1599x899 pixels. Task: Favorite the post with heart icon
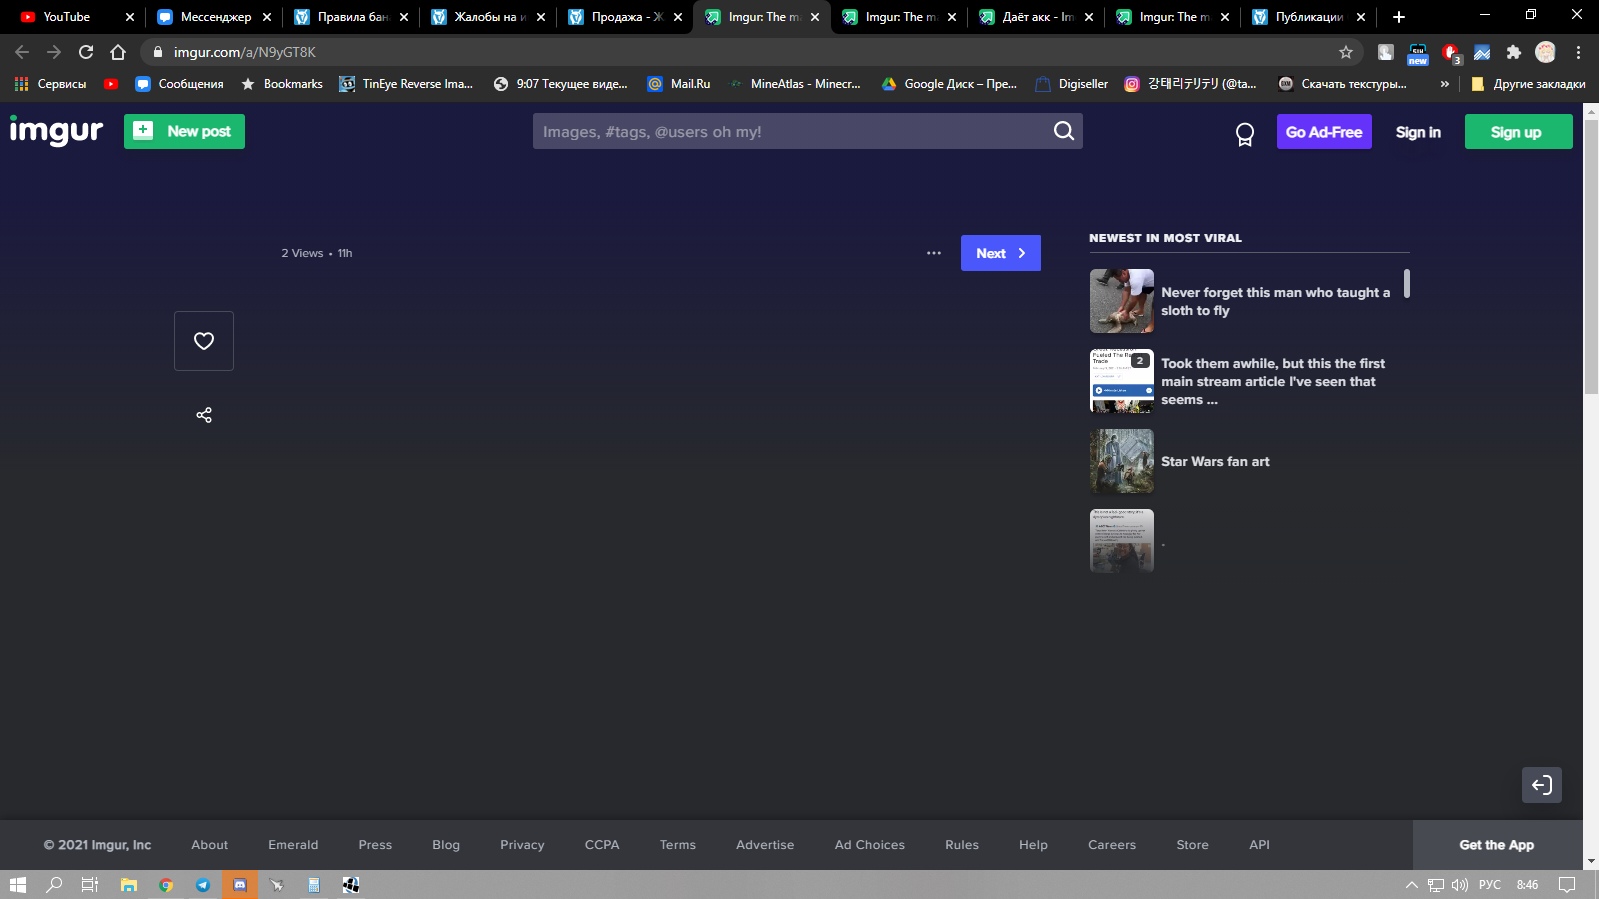tap(204, 341)
